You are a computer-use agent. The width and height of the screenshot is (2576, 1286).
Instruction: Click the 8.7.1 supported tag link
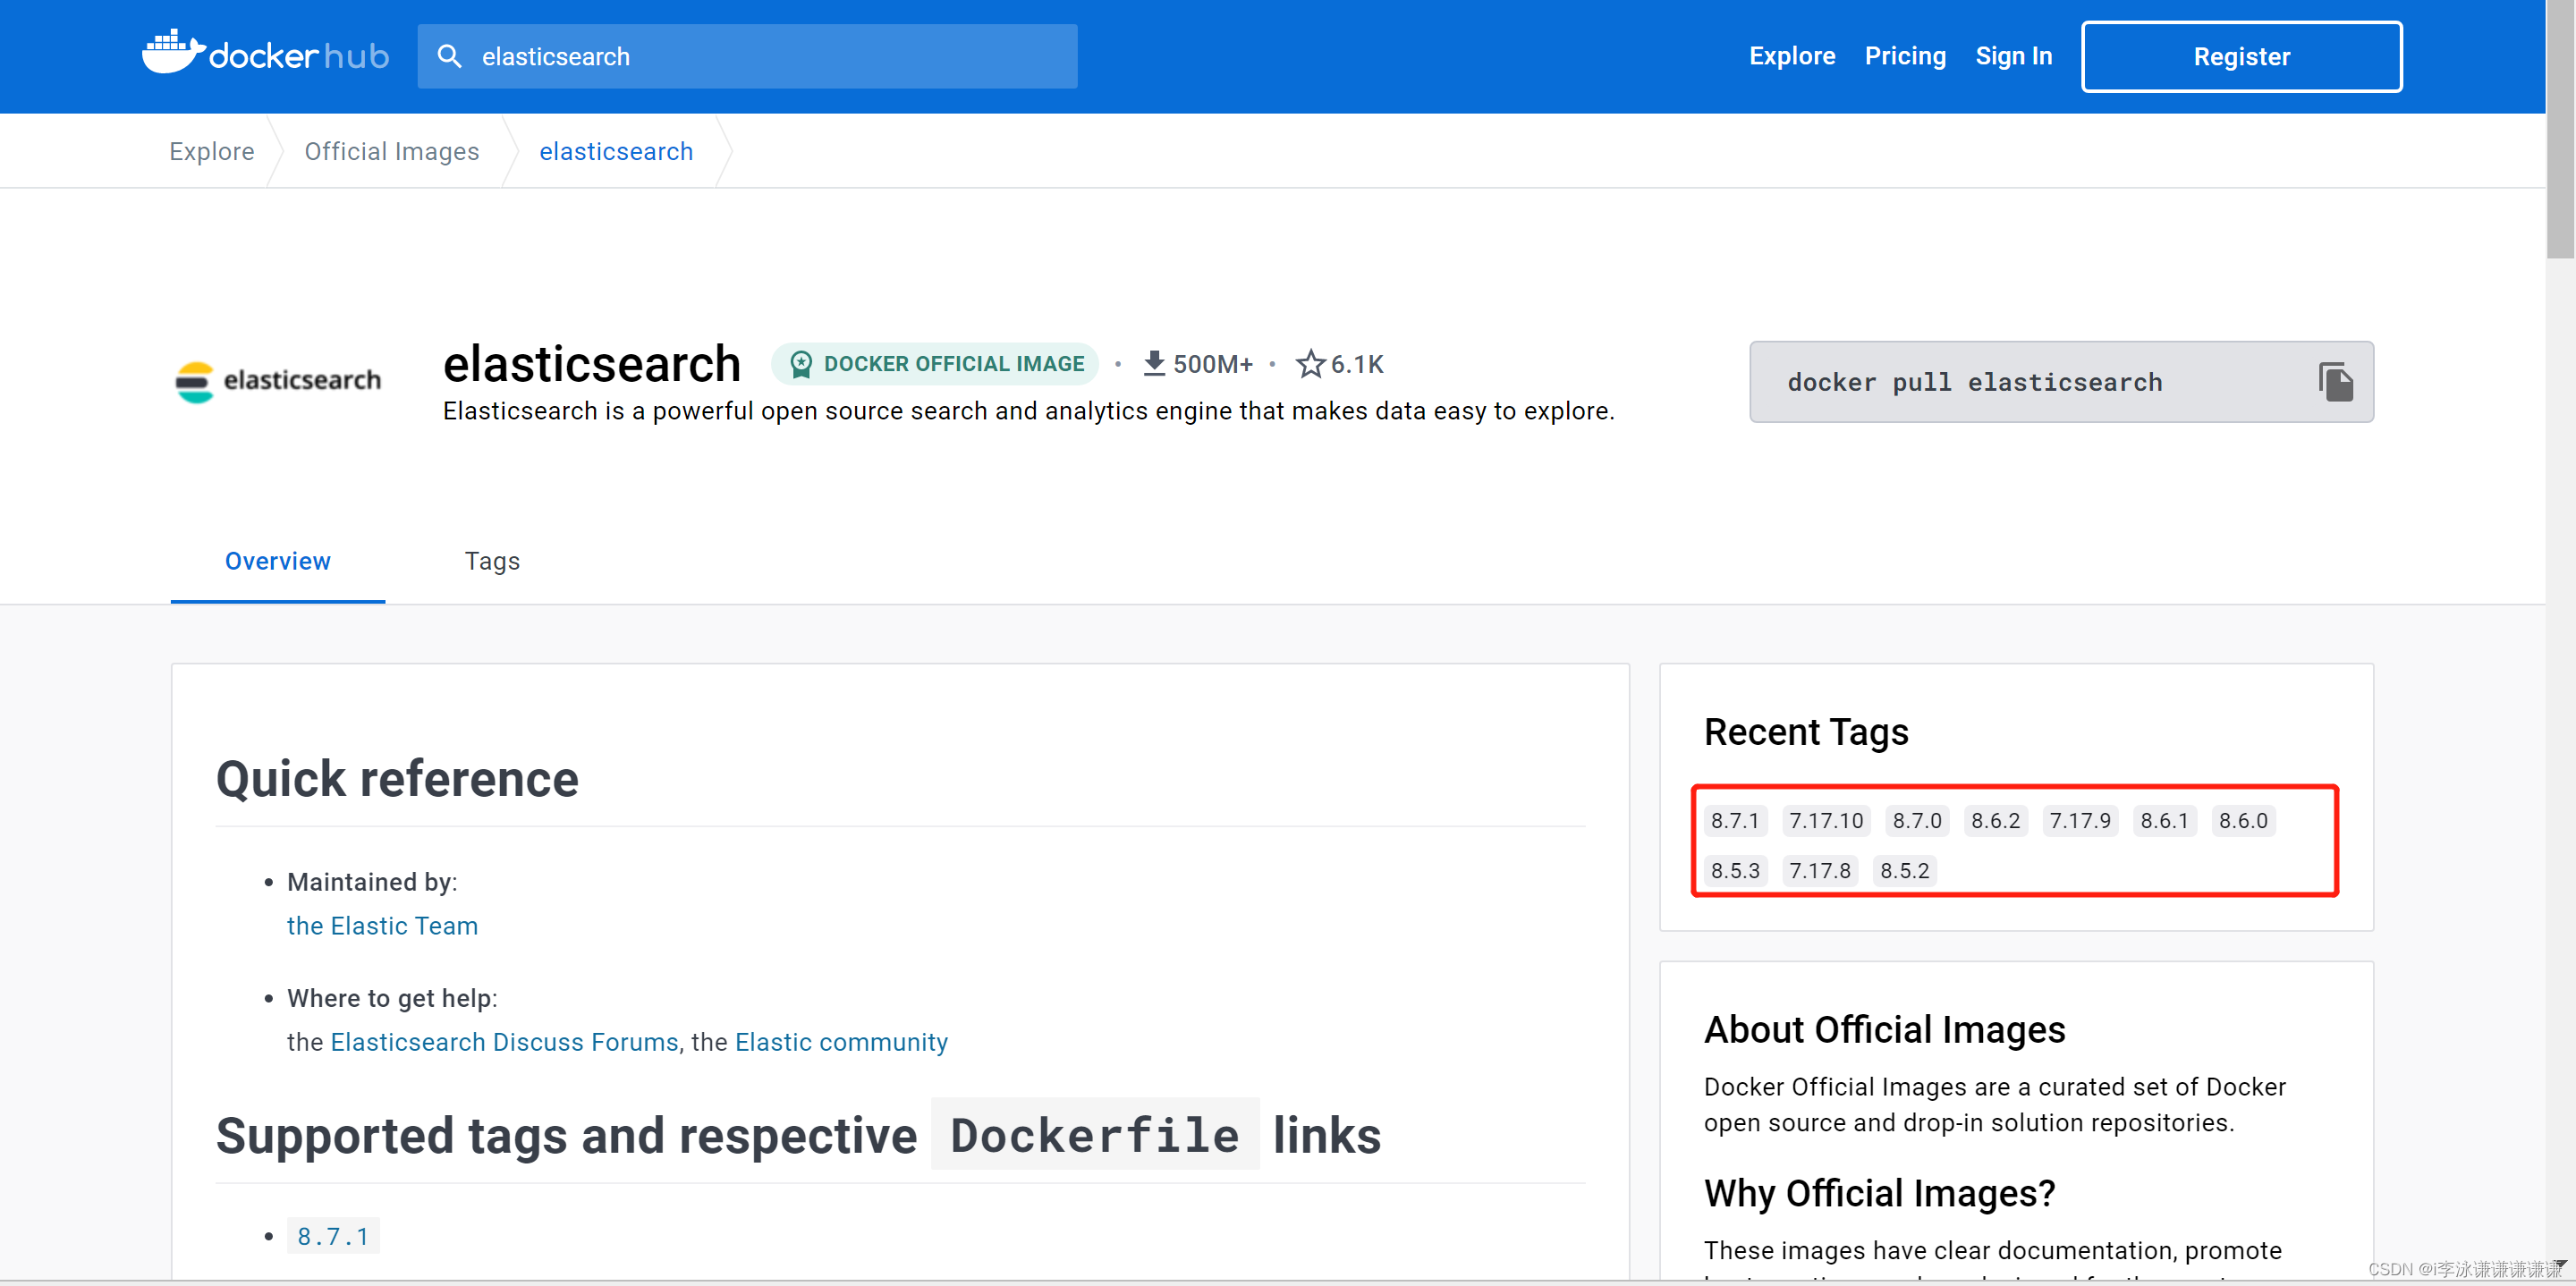[x=333, y=1235]
